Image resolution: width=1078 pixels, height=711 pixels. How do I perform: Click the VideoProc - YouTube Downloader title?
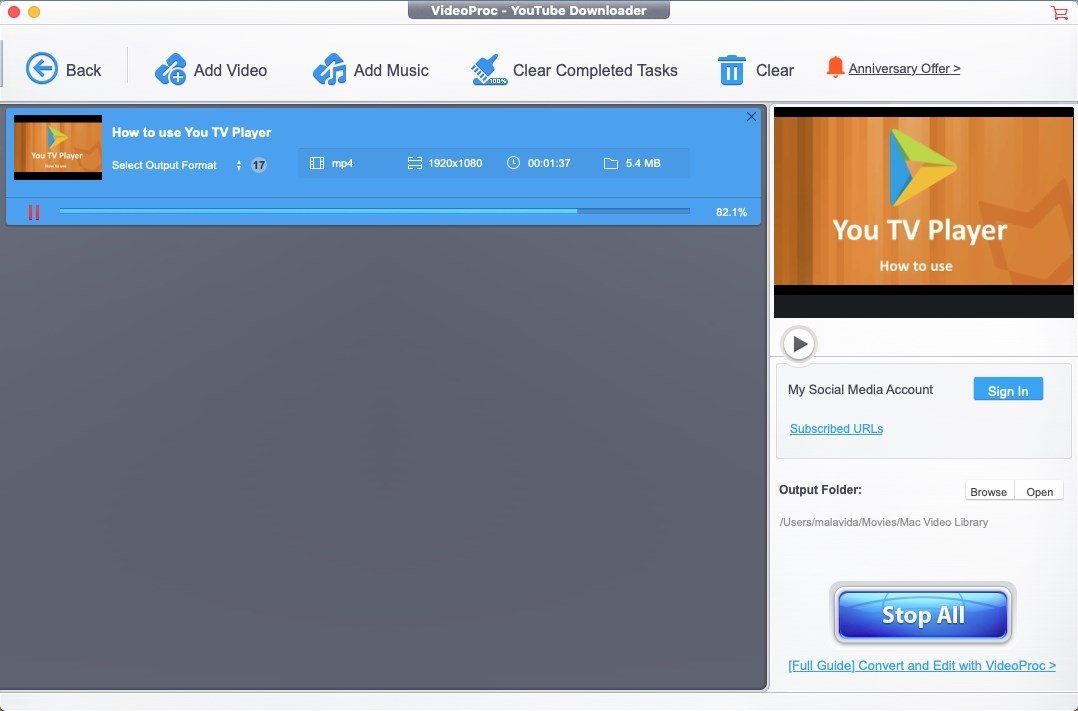[538, 10]
